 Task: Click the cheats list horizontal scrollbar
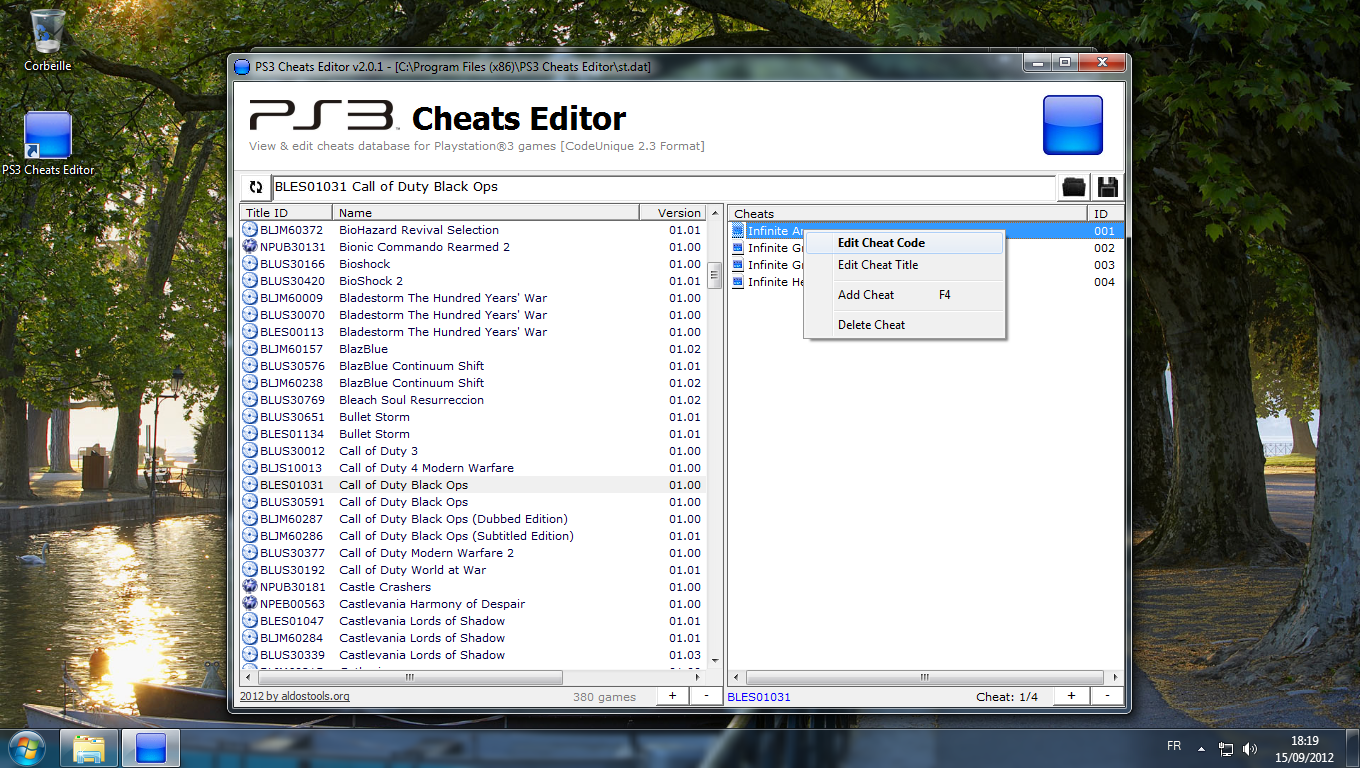925,677
